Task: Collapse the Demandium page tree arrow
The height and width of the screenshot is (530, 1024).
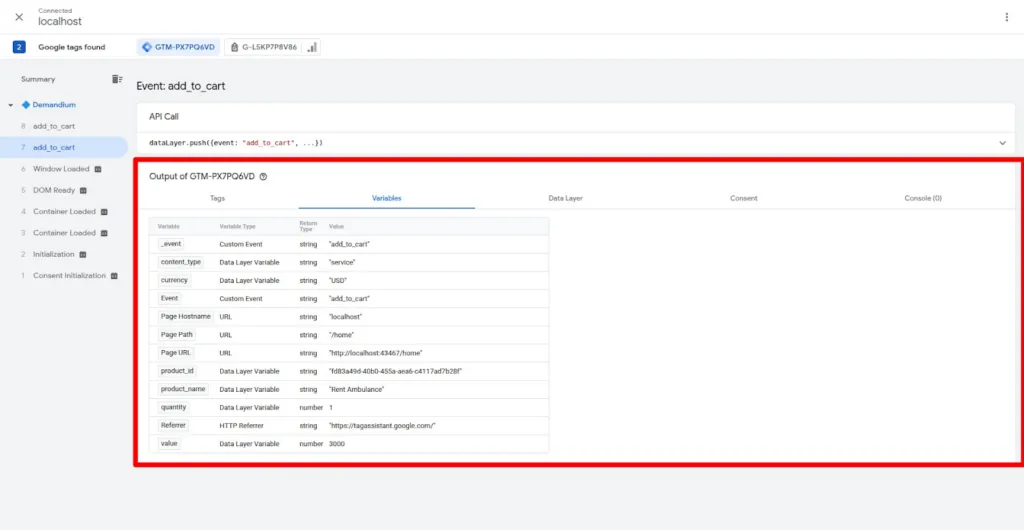Action: 10,105
